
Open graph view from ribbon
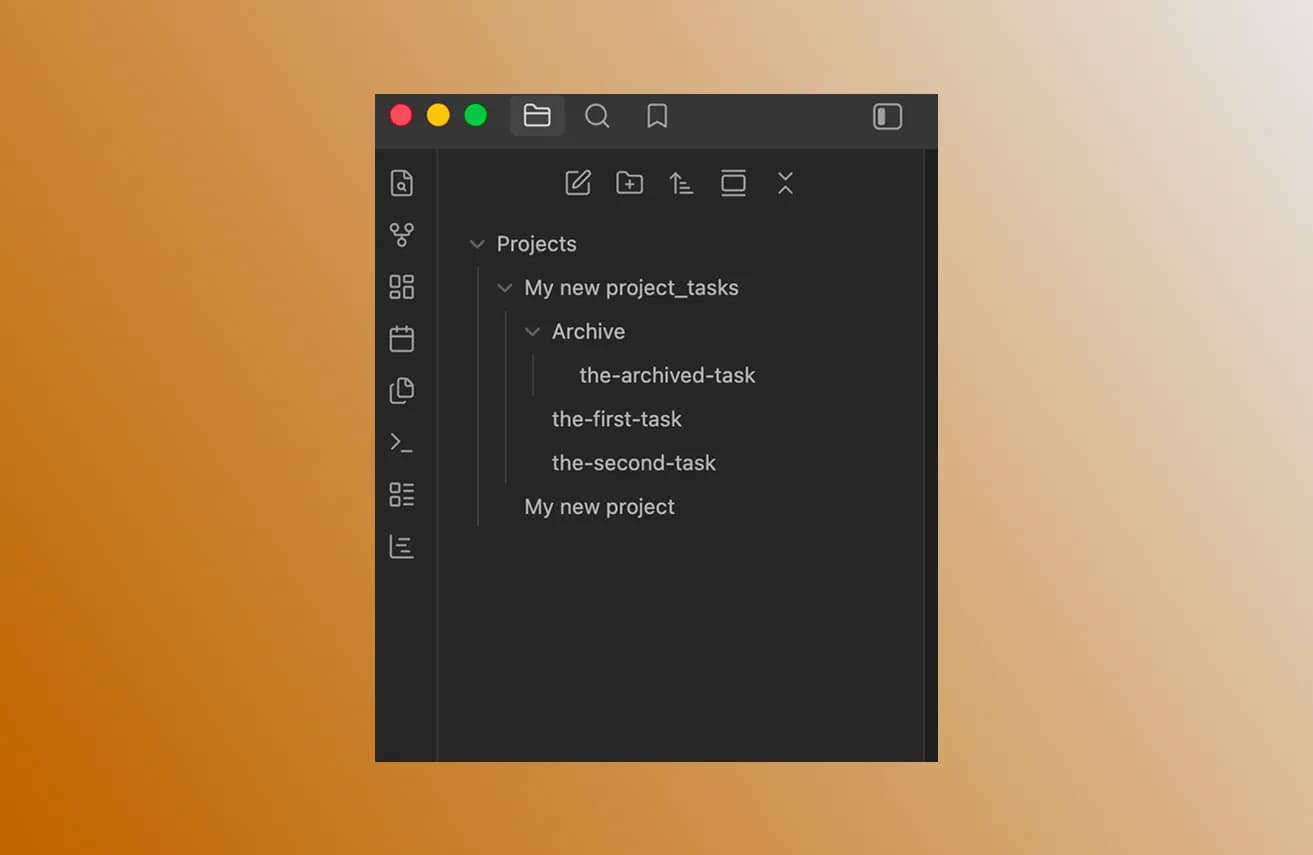(401, 235)
